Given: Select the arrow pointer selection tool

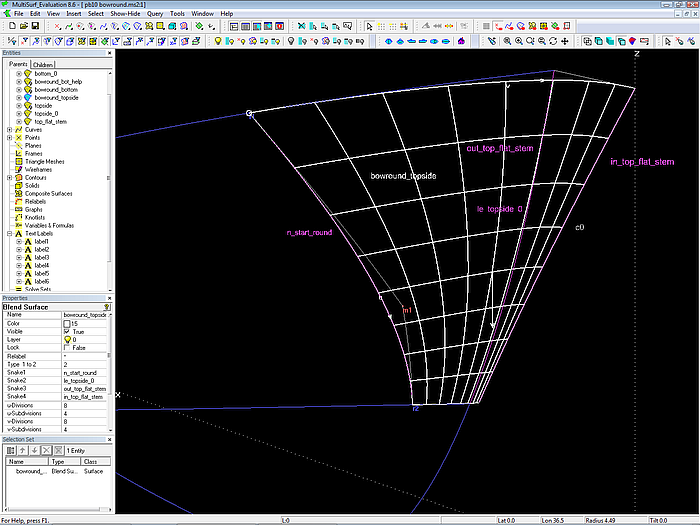Looking at the screenshot, I should point(369,25).
